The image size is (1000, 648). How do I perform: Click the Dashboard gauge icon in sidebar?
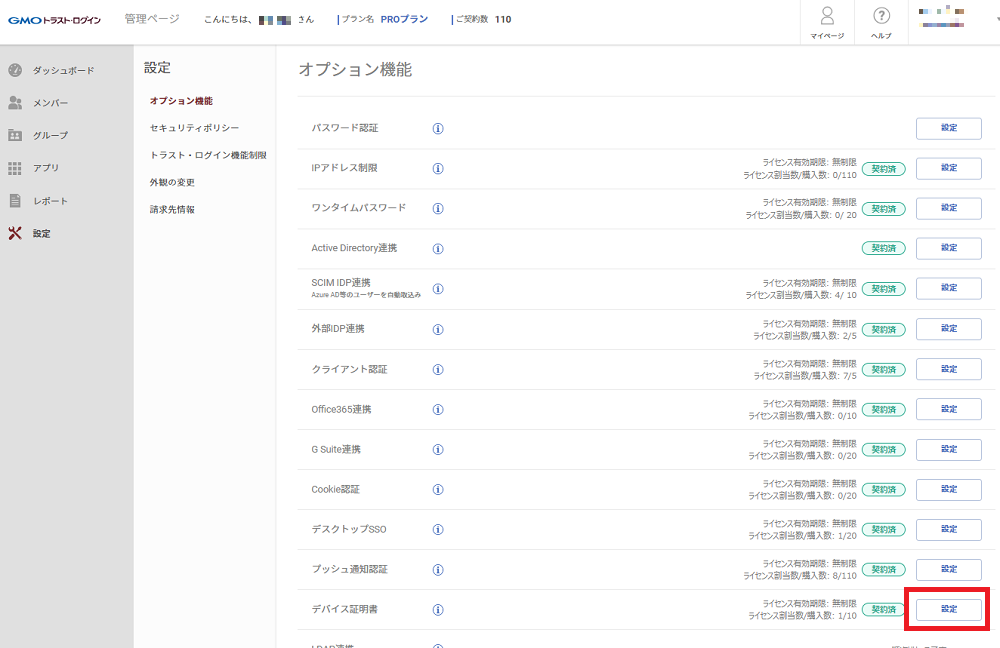pos(15,70)
